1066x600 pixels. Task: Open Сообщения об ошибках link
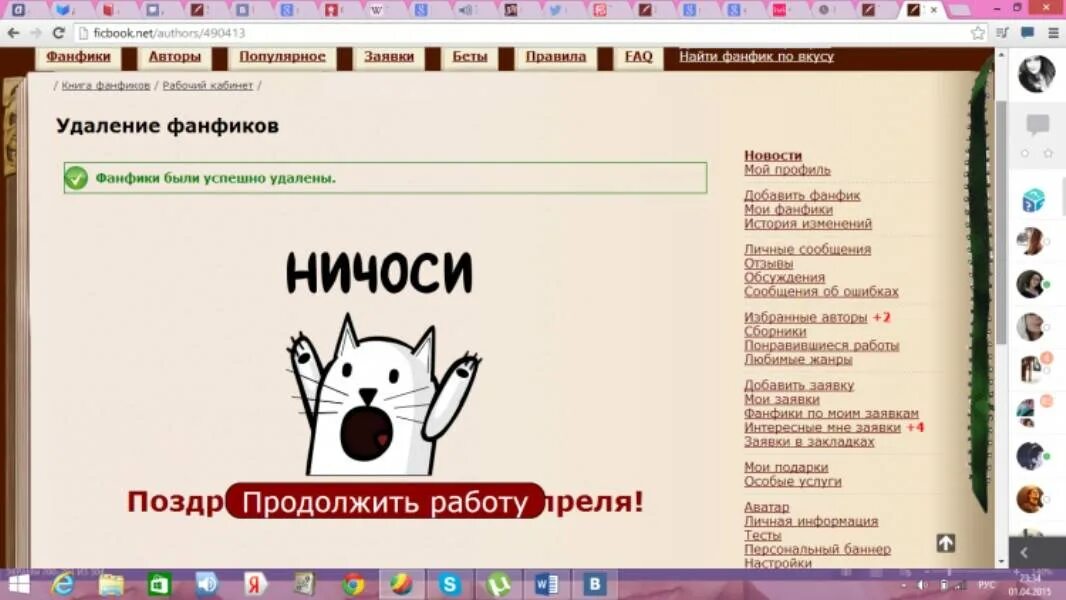coord(821,292)
